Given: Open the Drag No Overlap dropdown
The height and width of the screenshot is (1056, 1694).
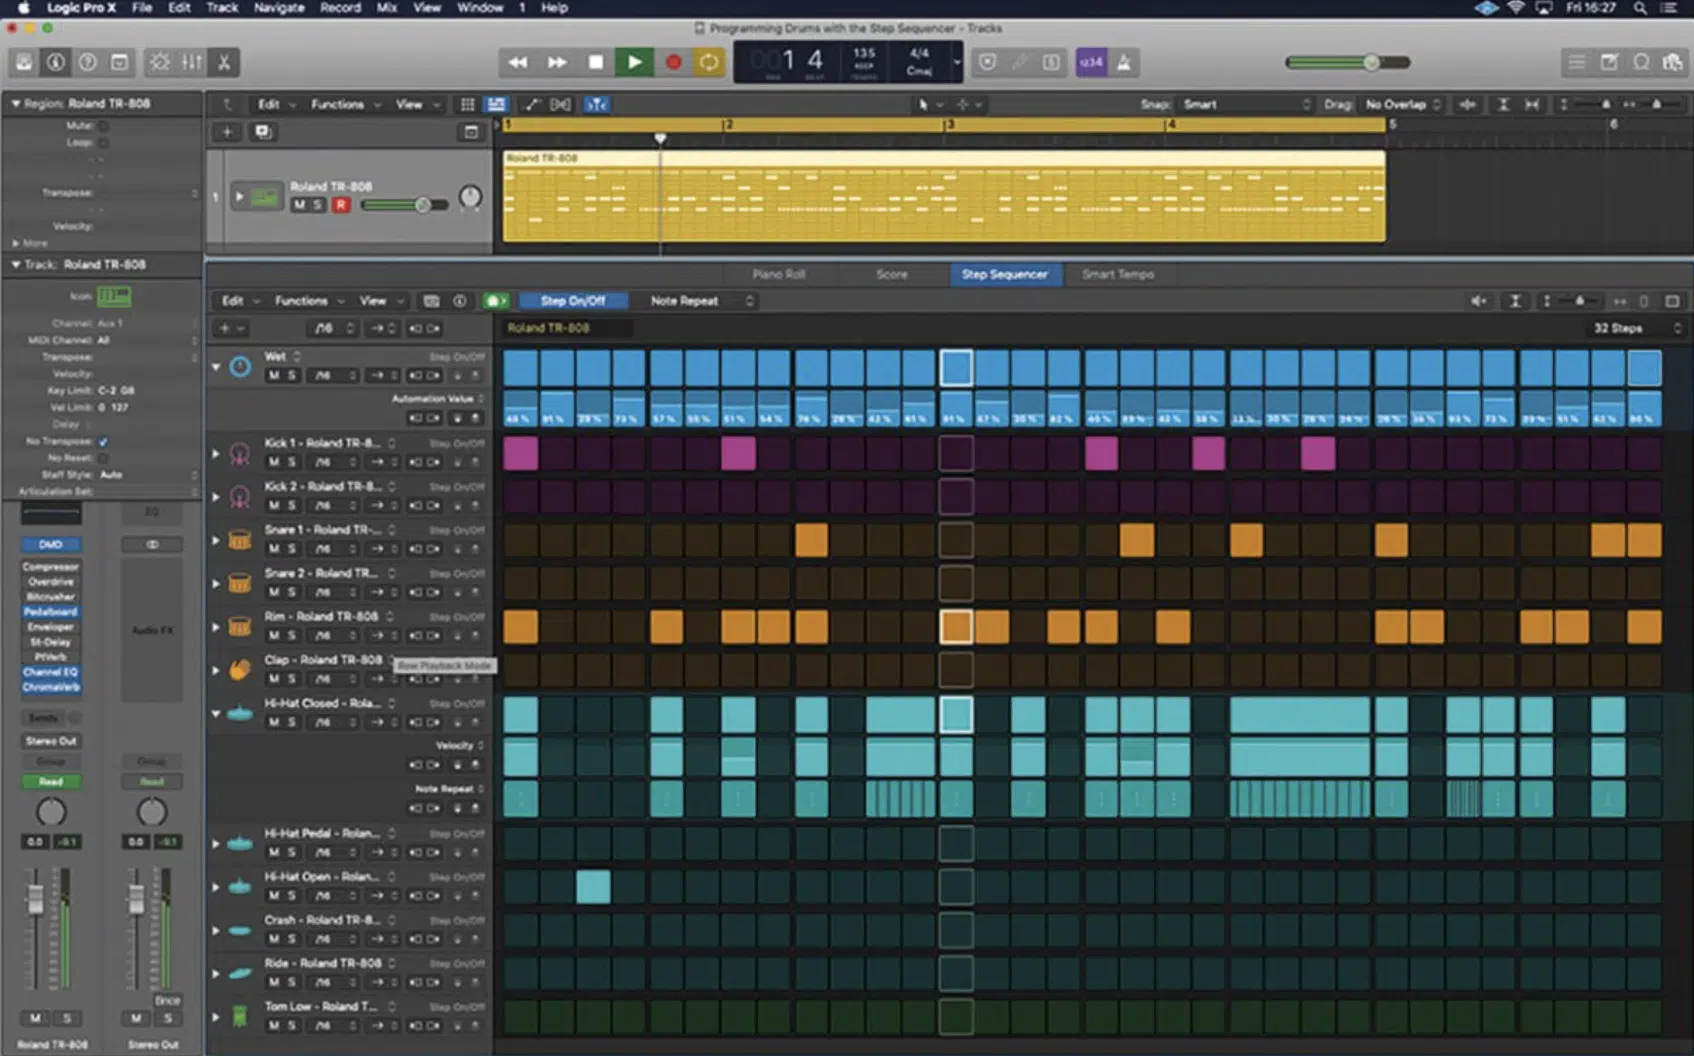Looking at the screenshot, I should (1403, 104).
